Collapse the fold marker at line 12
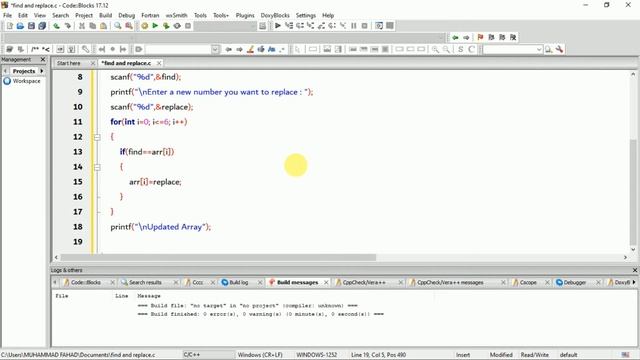Screen dimensions: 640x360 click(x=97, y=137)
